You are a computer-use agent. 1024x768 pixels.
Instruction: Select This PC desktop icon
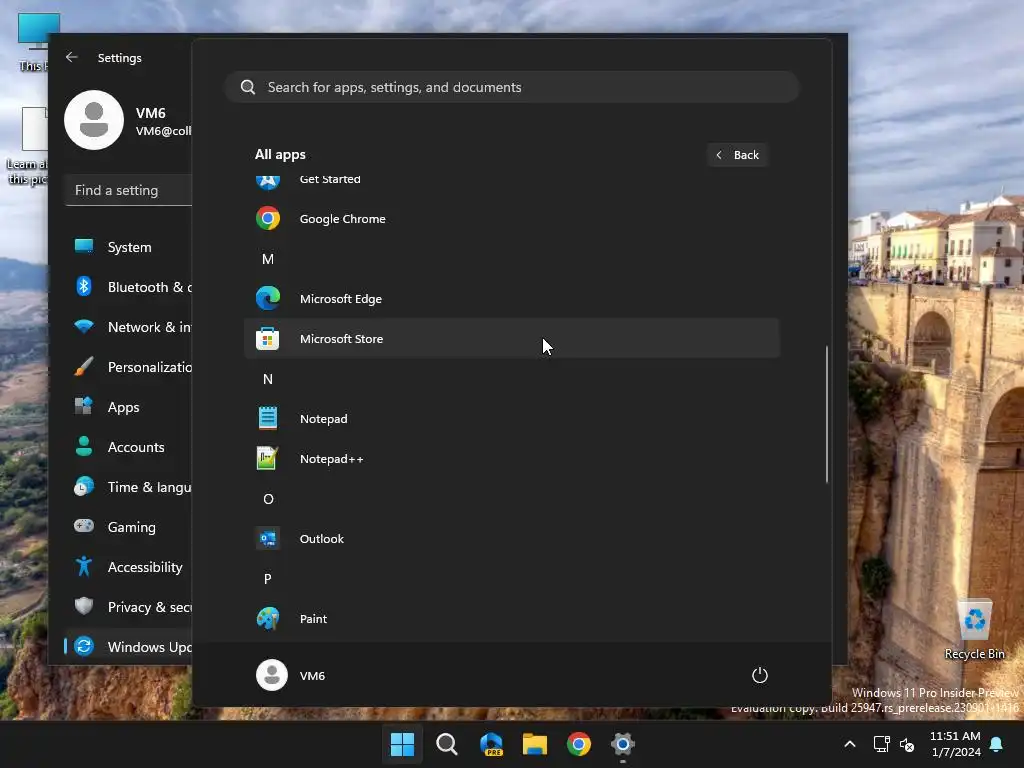coord(33,40)
